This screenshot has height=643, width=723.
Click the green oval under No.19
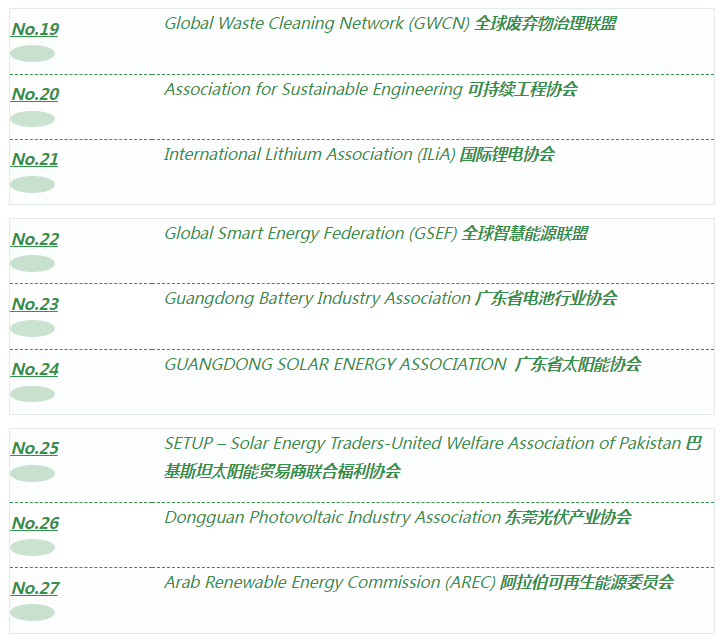[32, 54]
